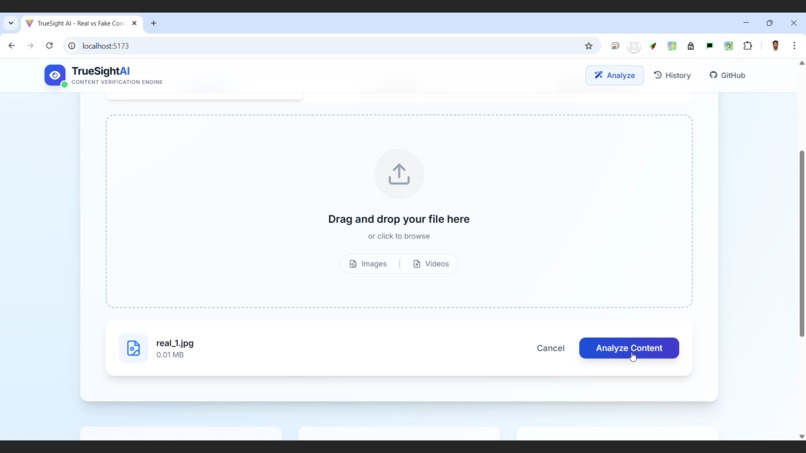The width and height of the screenshot is (806, 453).
Task: Click the black rectangle extension icon
Action: 709,46
